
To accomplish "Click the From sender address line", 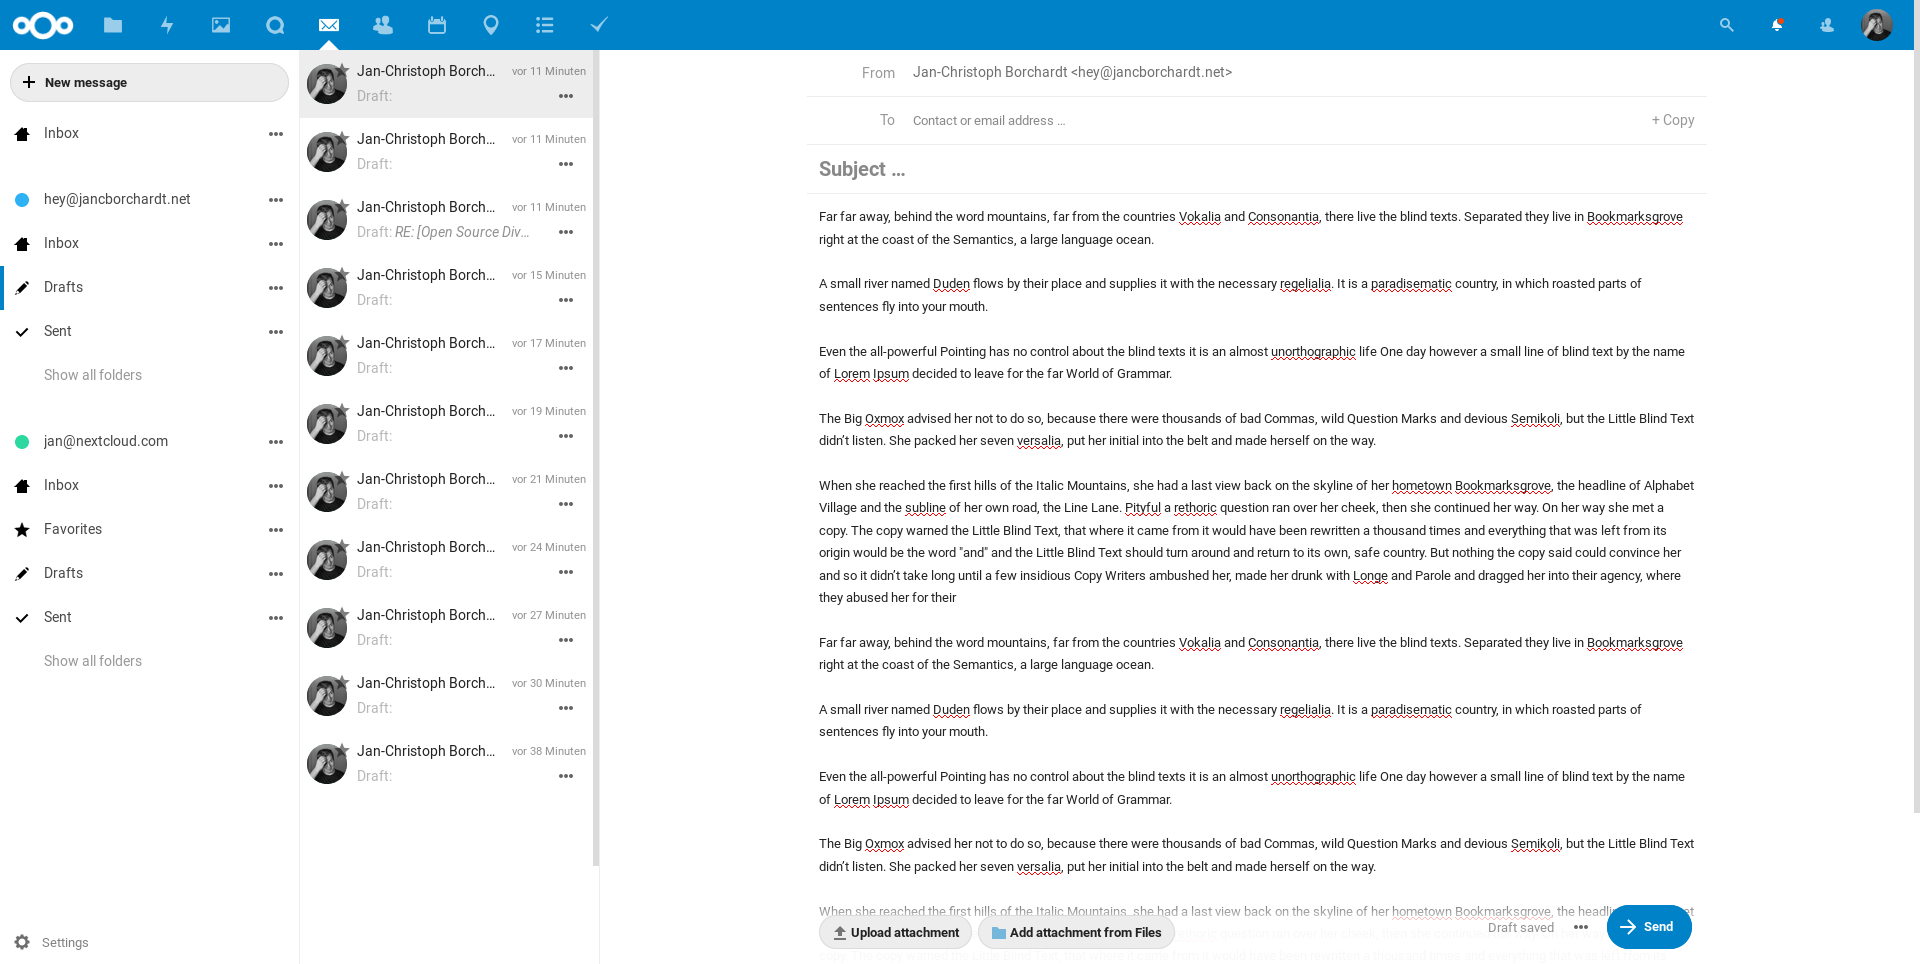I will 1072,72.
